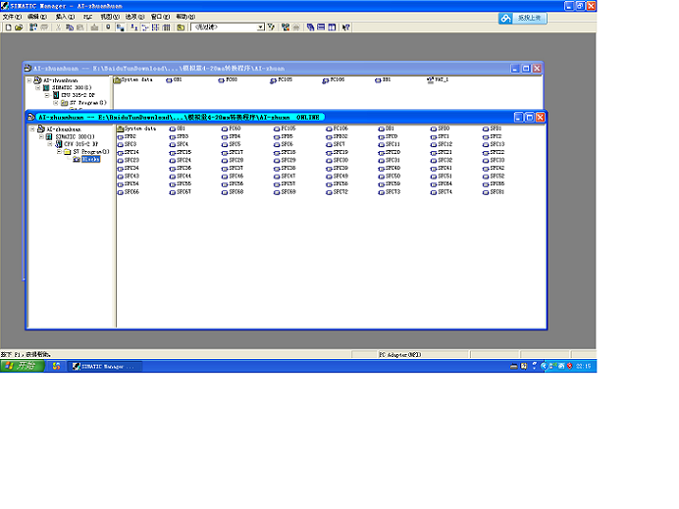Select SFC74 block icon
The width and height of the screenshot is (679, 509).
[x=441, y=192]
